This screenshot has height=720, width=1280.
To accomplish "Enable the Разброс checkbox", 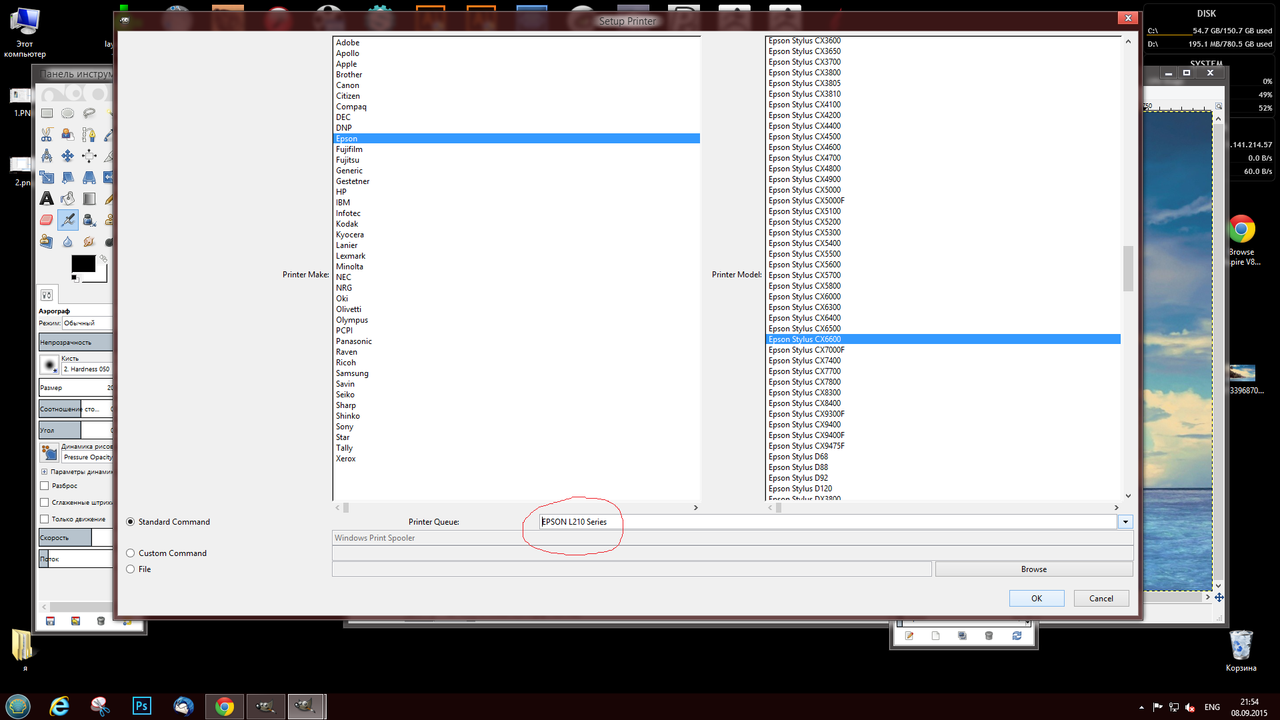I will pos(44,485).
